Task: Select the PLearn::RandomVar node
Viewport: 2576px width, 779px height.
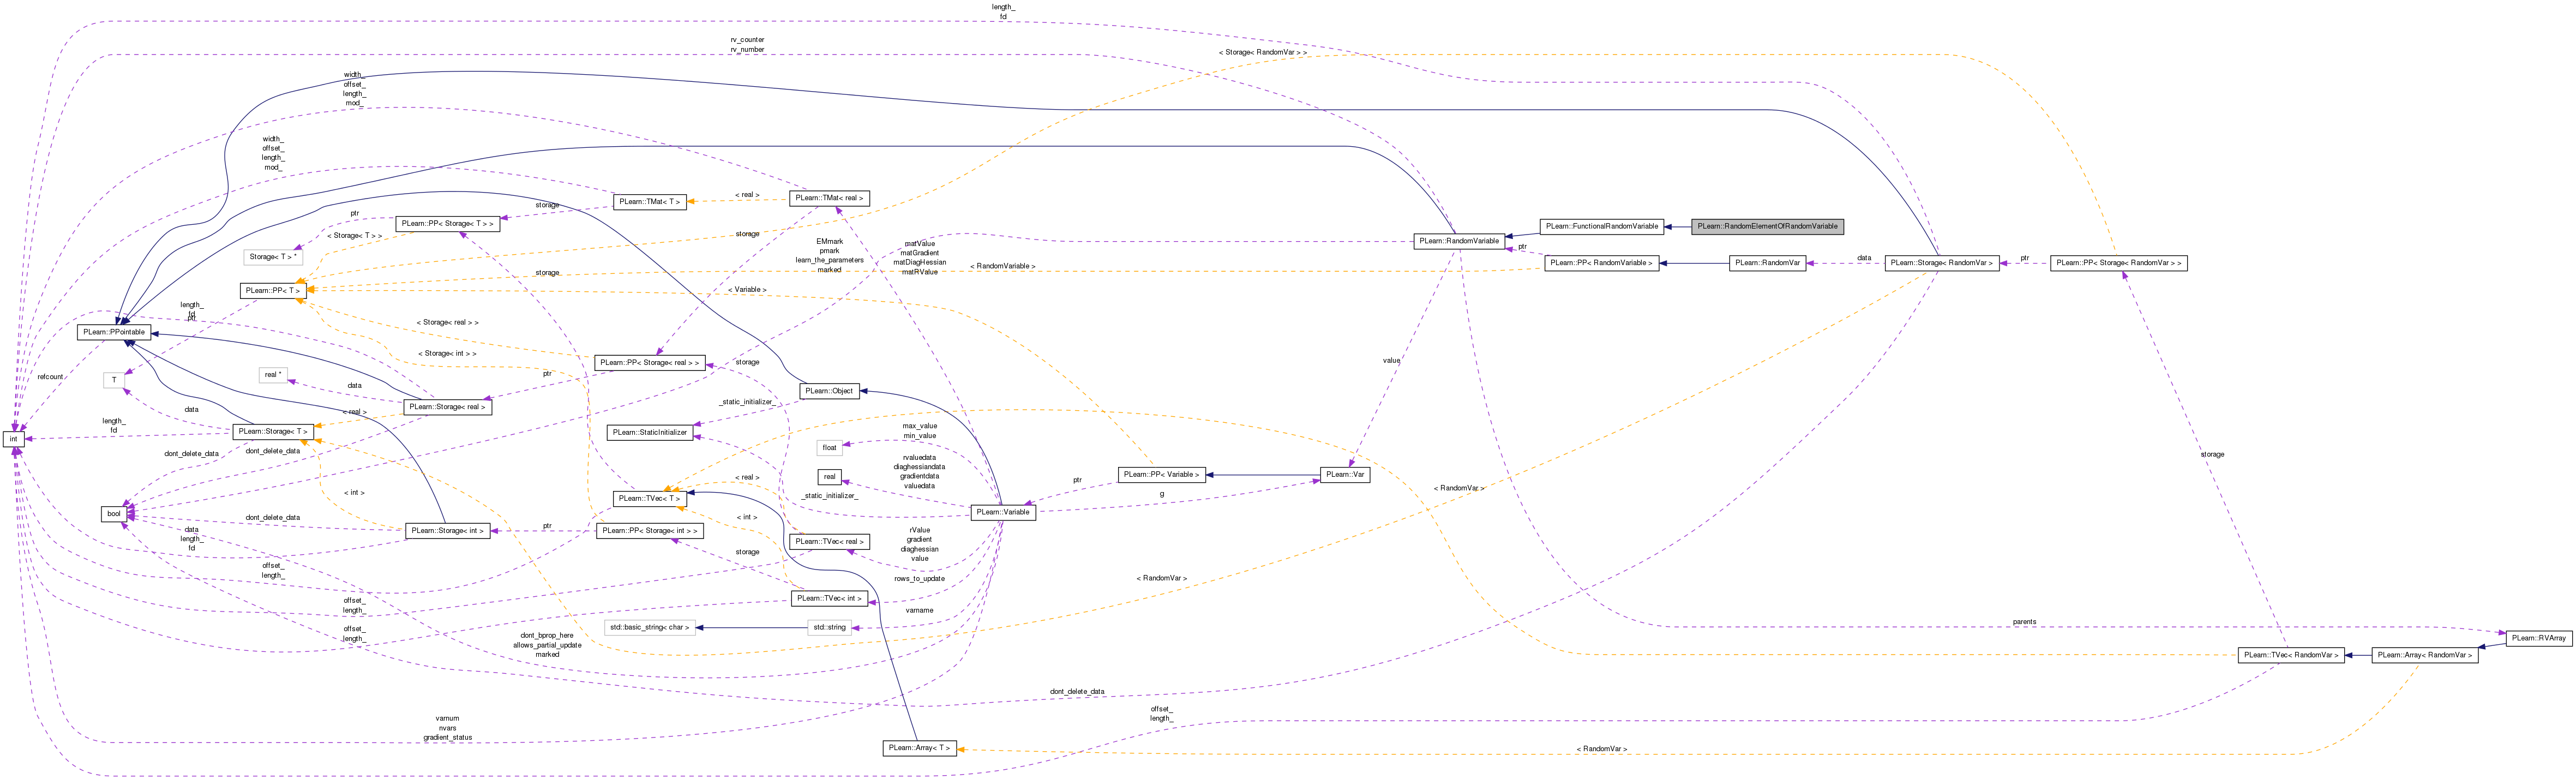Action: coord(1767,263)
